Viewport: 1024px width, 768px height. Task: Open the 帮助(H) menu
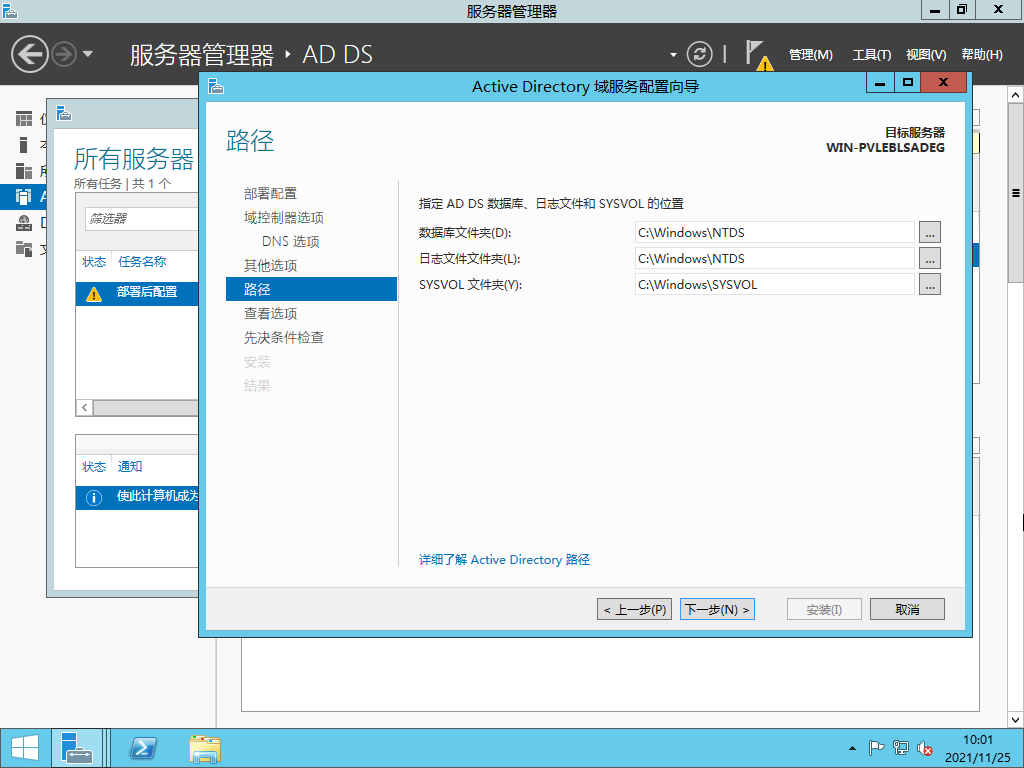click(x=982, y=55)
